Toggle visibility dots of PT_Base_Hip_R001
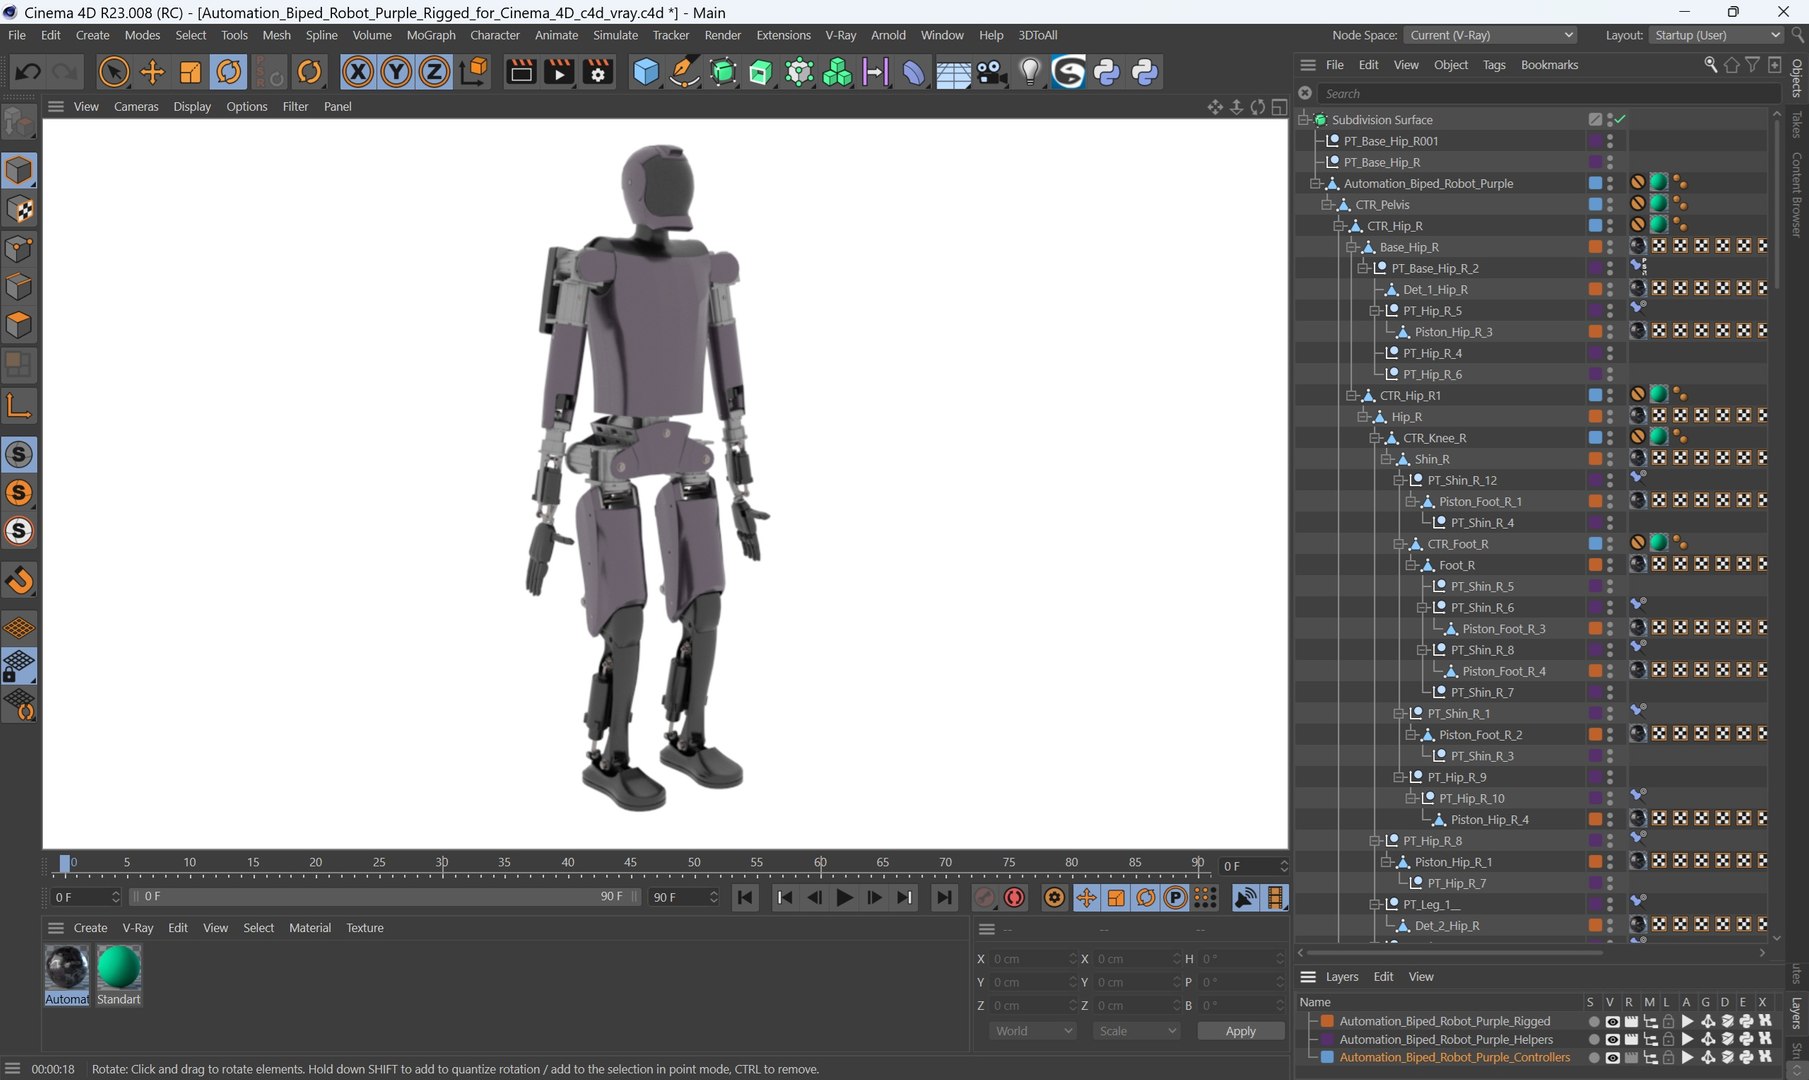1809x1080 pixels. pyautogui.click(x=1609, y=141)
